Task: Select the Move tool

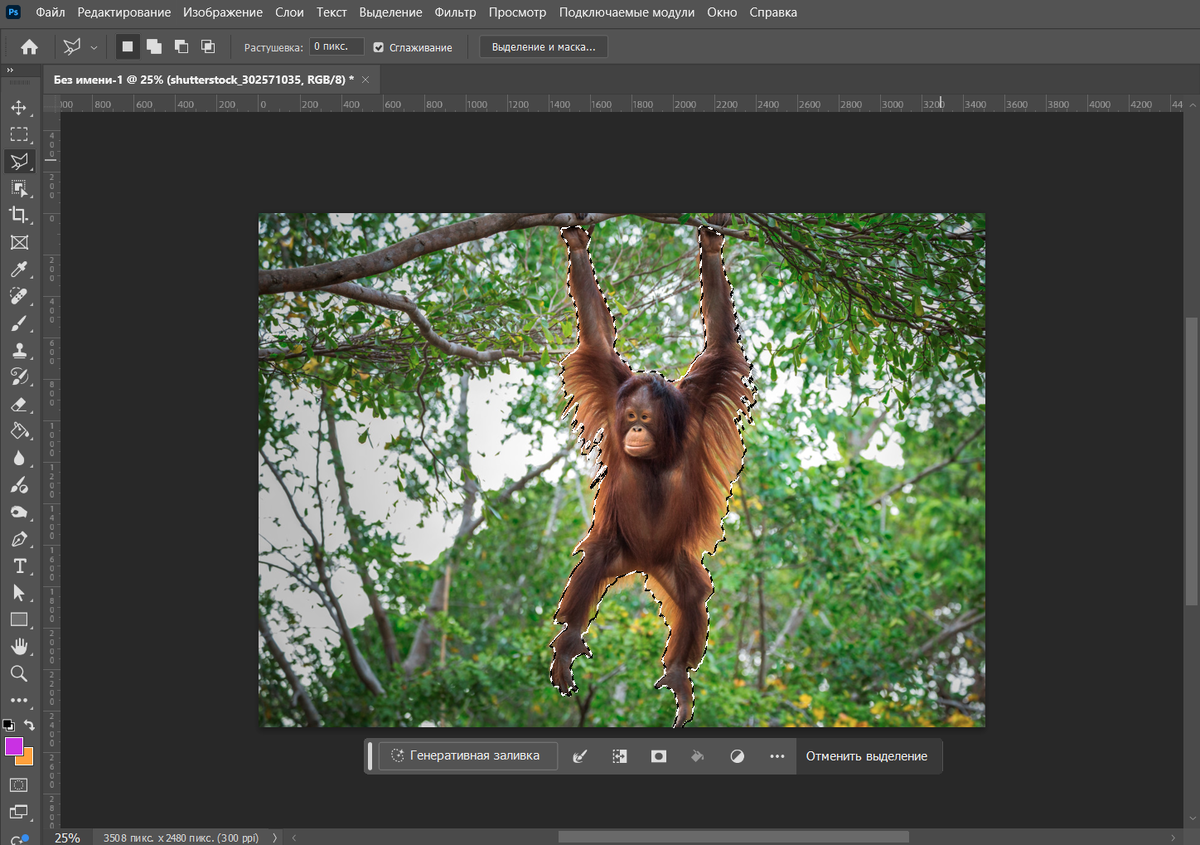Action: coord(19,108)
